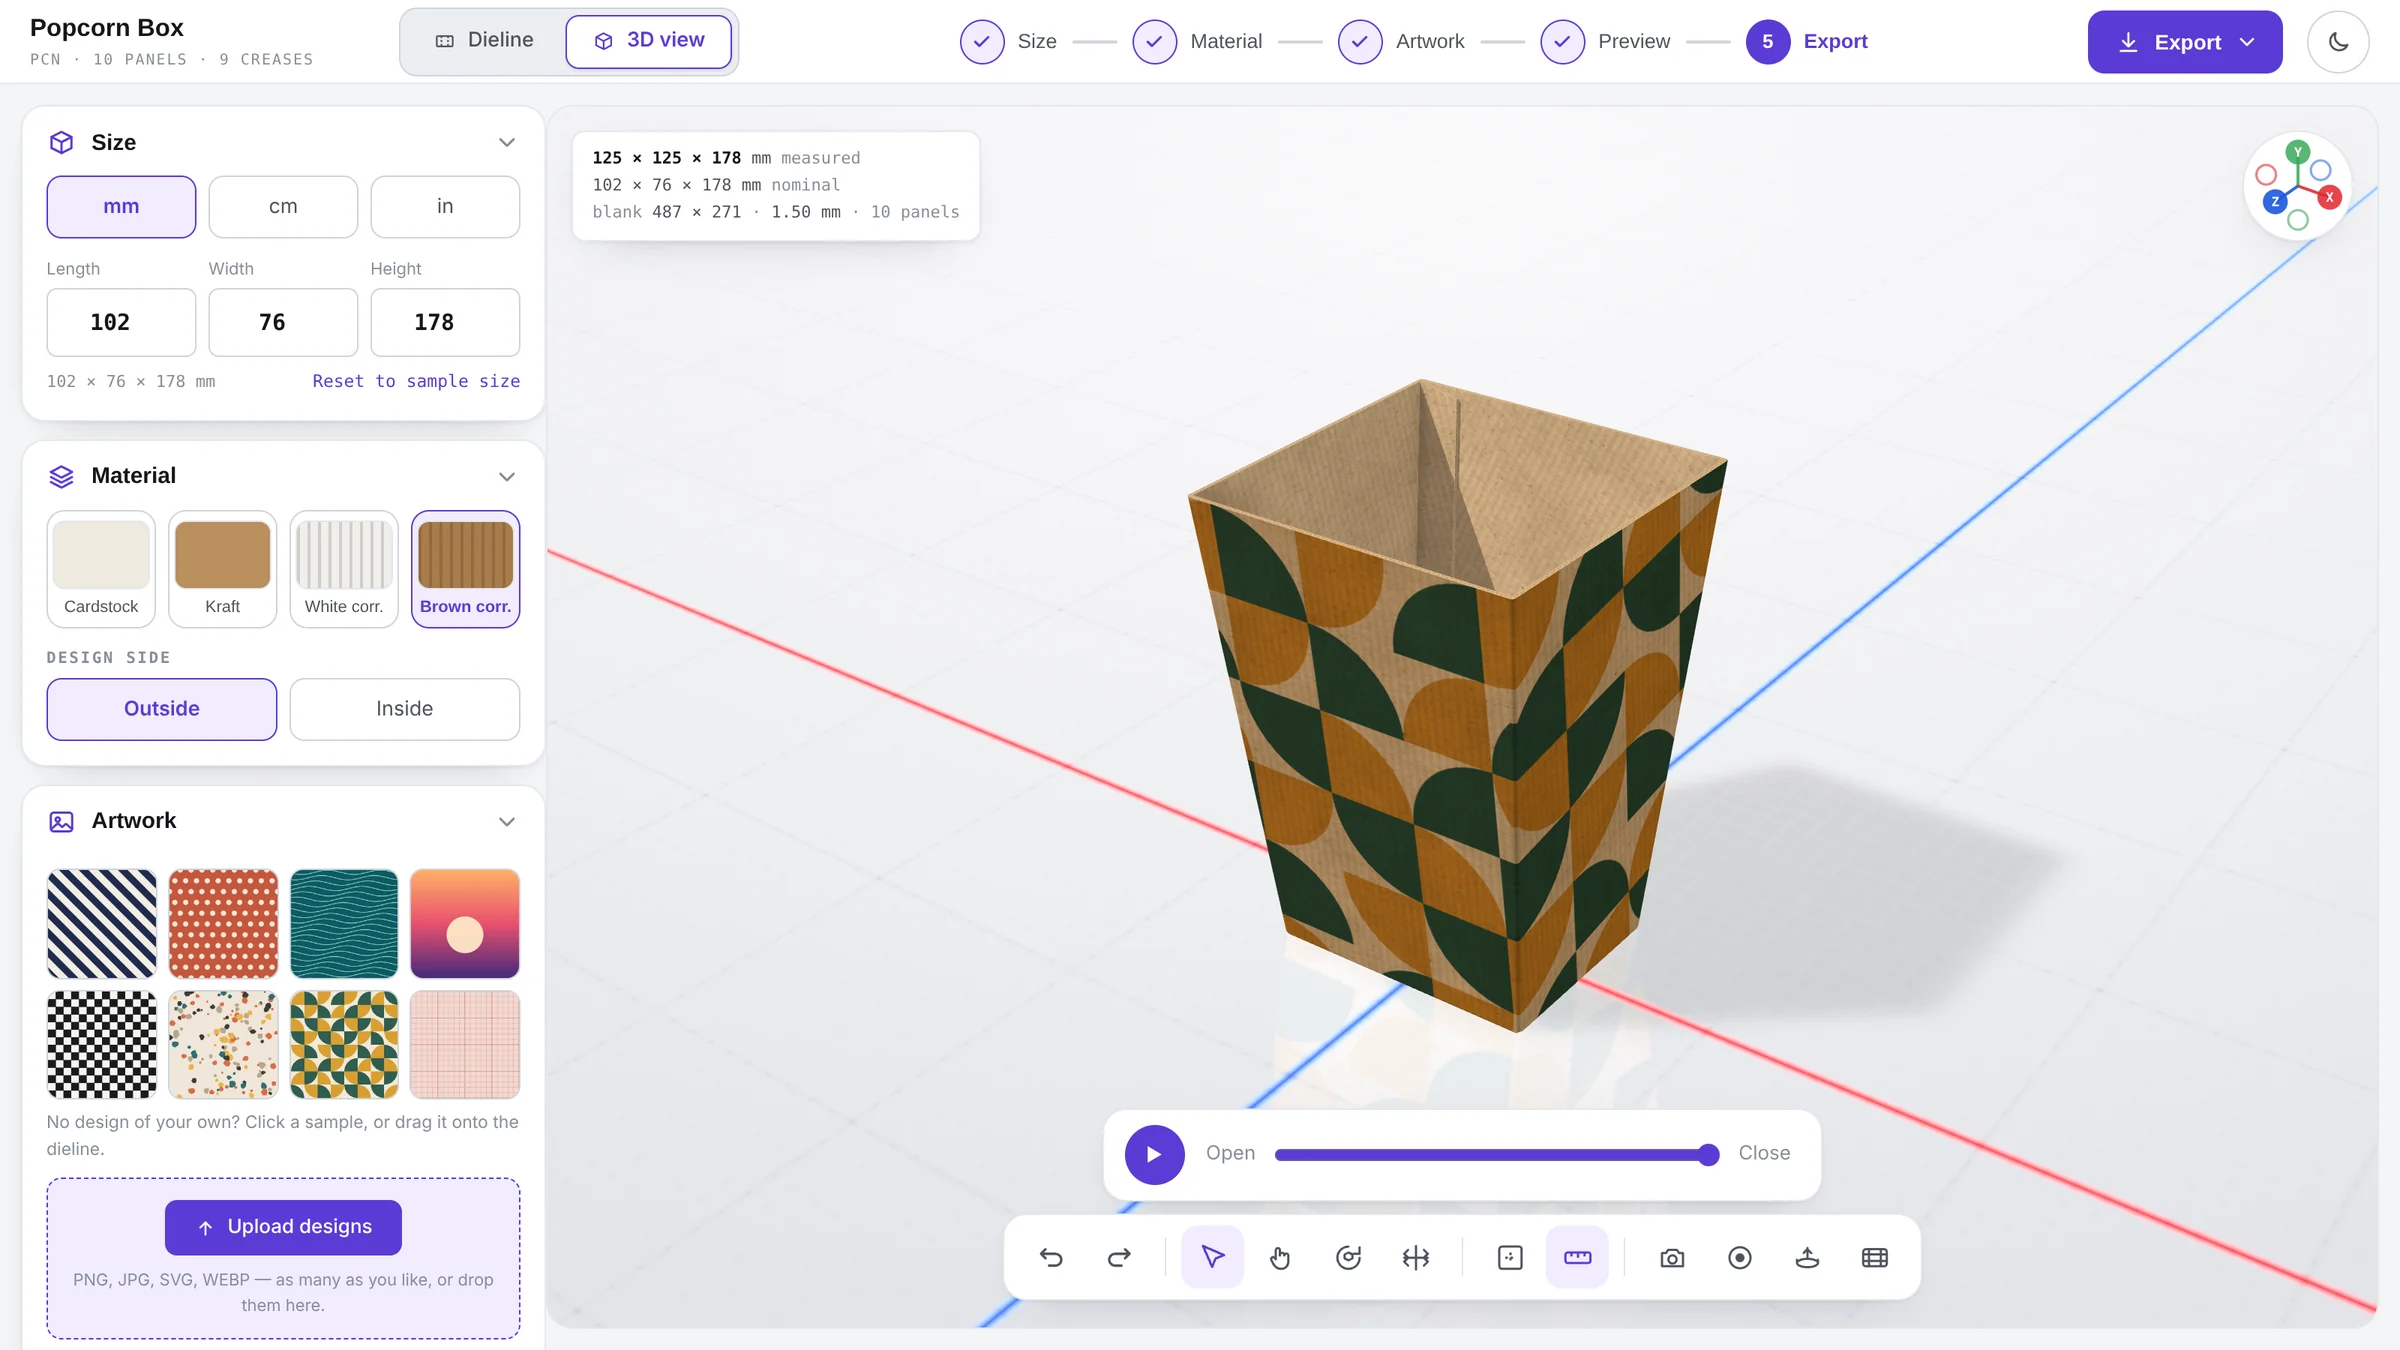
Task: Collapse the Size panel chevron
Action: [x=507, y=143]
